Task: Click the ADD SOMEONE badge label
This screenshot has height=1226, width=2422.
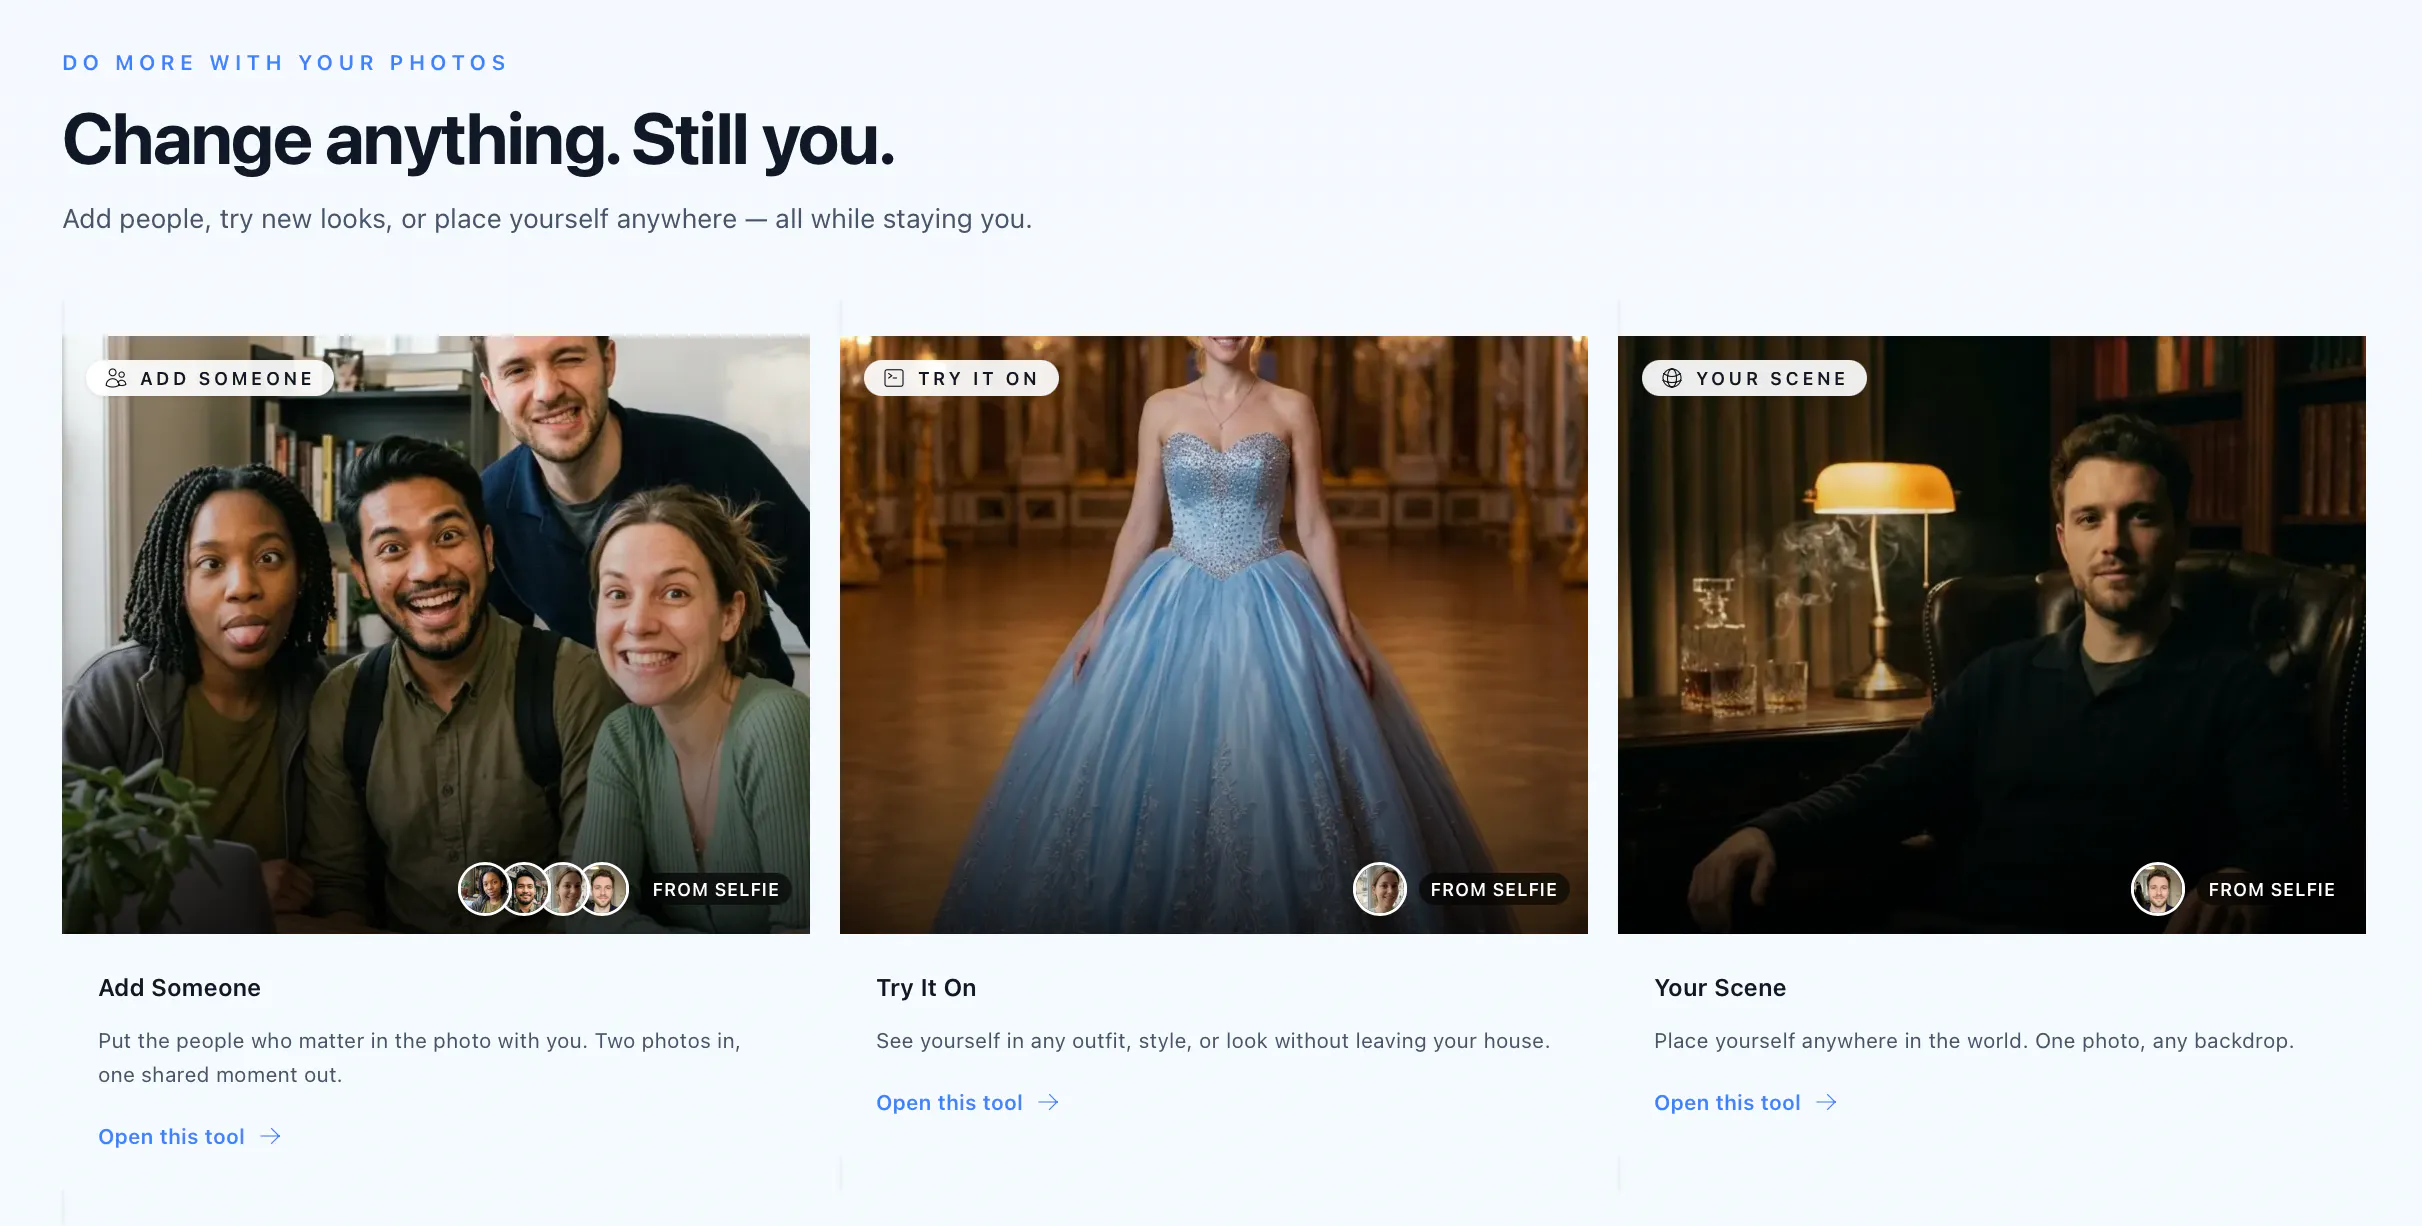Action: (210, 378)
